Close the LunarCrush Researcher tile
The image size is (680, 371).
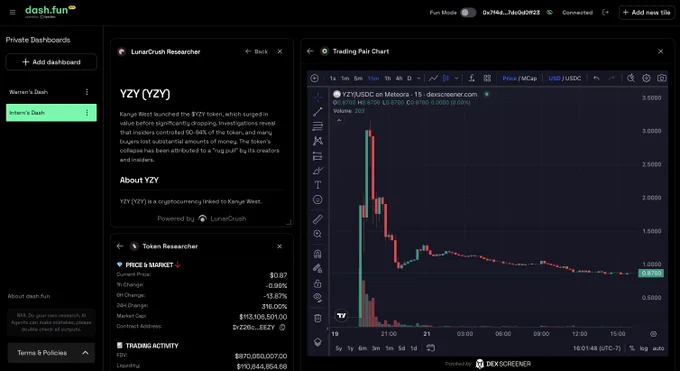pyautogui.click(x=280, y=52)
